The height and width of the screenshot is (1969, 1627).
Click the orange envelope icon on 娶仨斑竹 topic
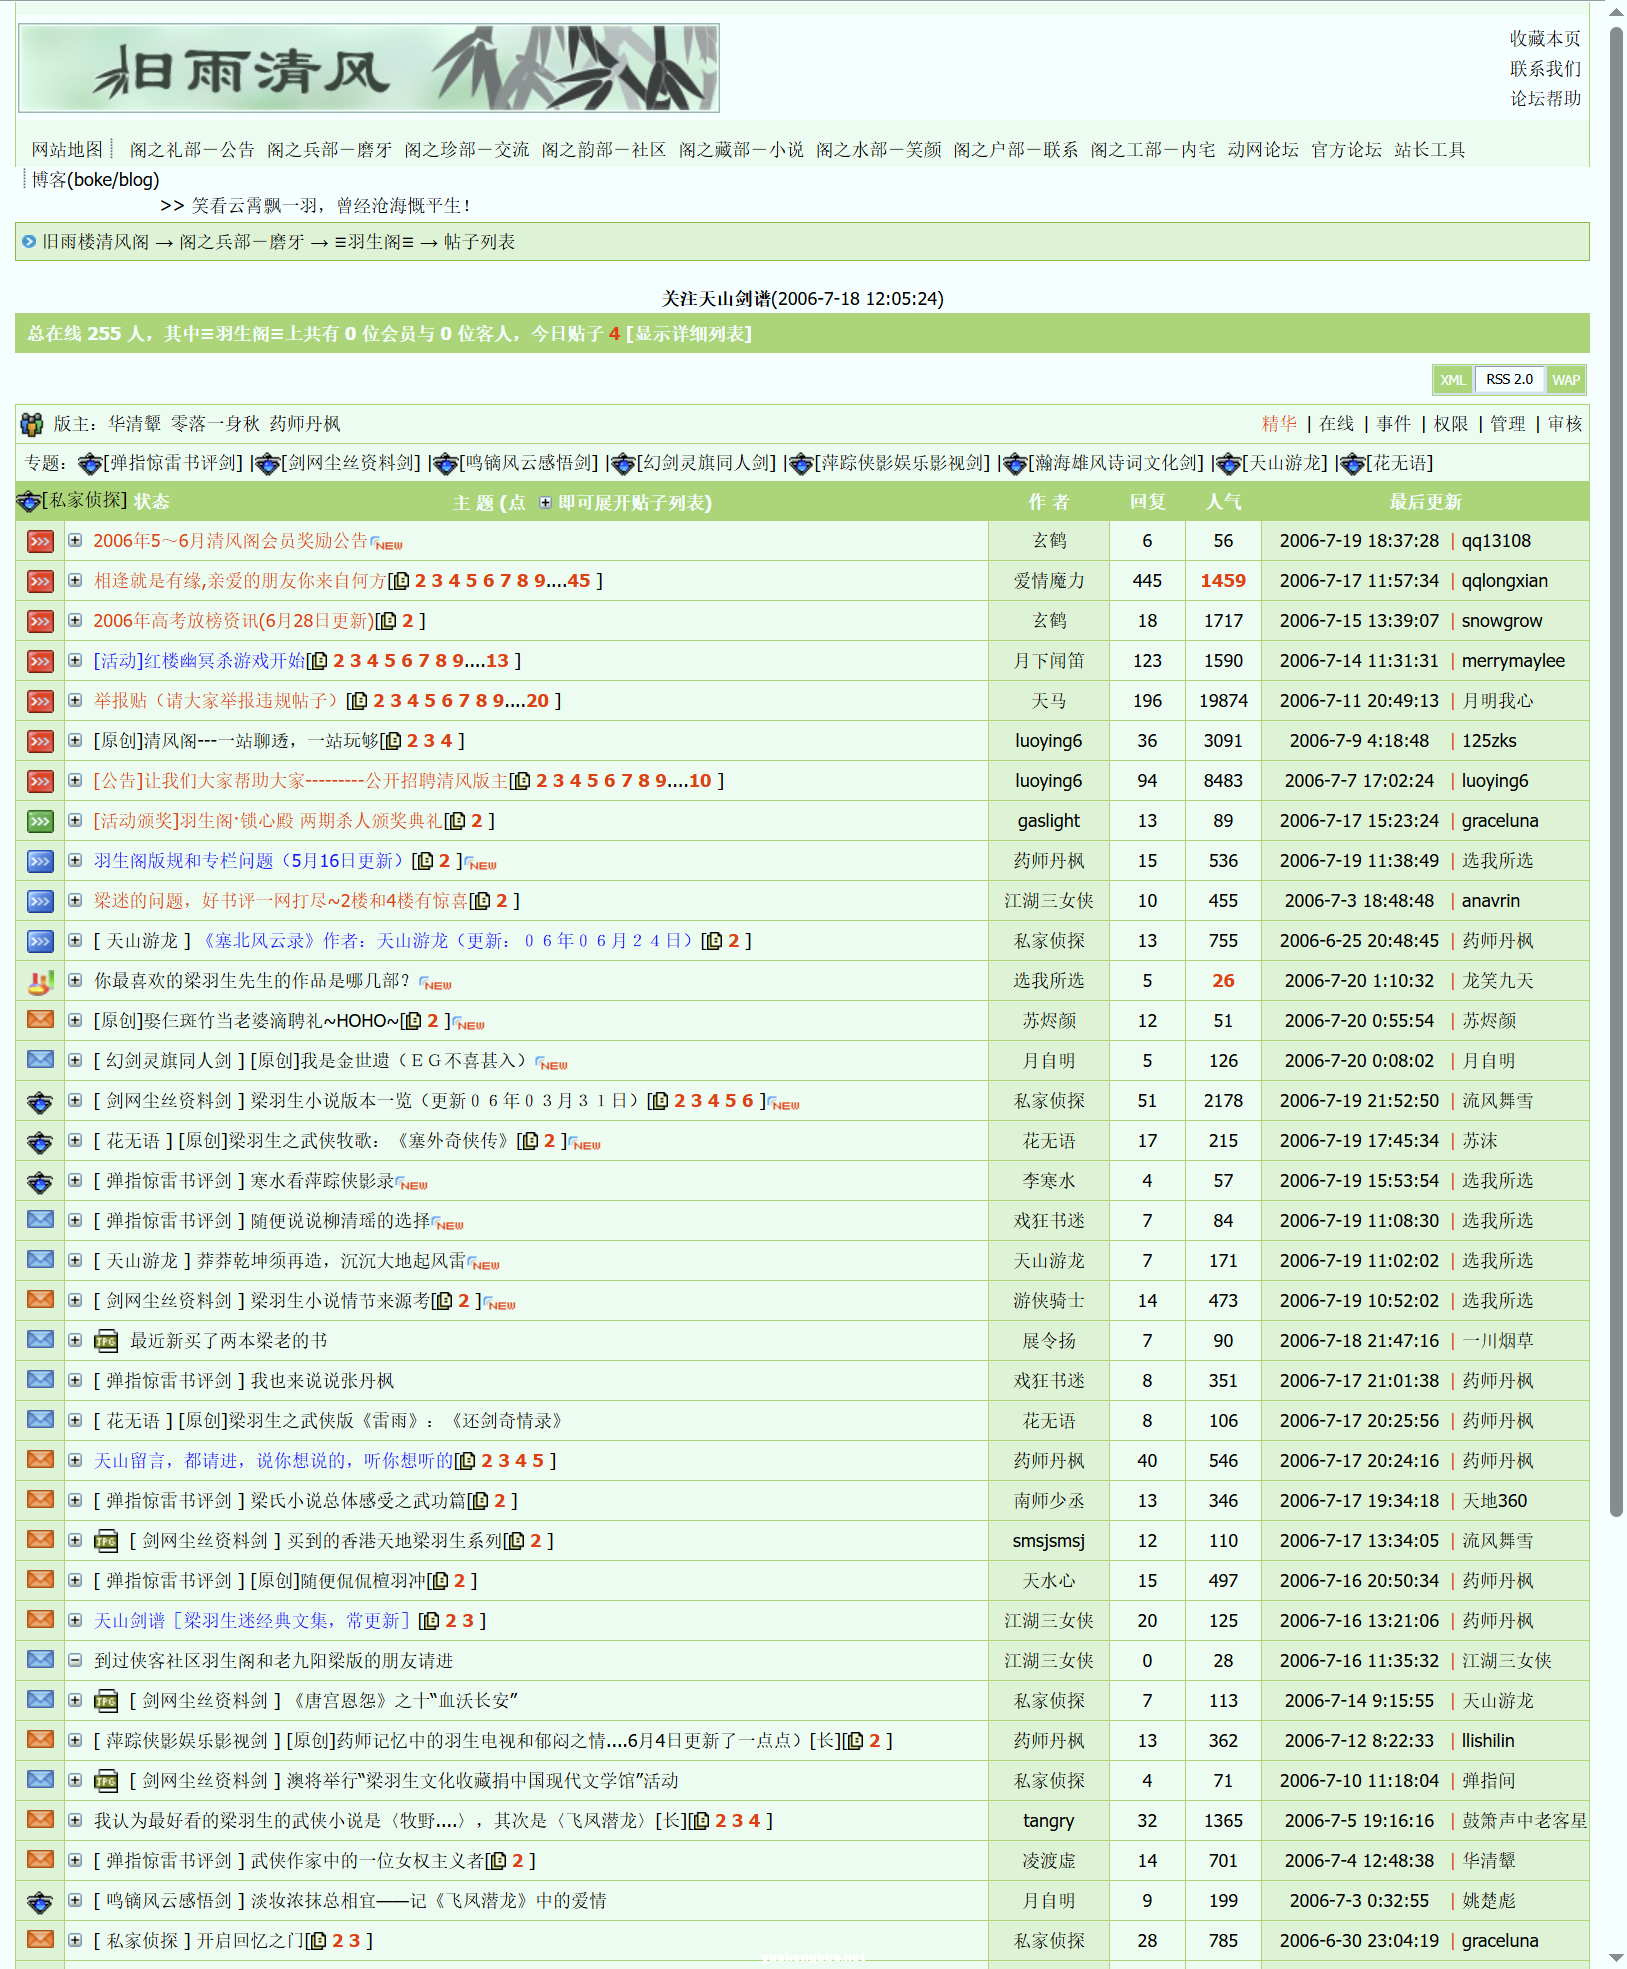tap(39, 1020)
